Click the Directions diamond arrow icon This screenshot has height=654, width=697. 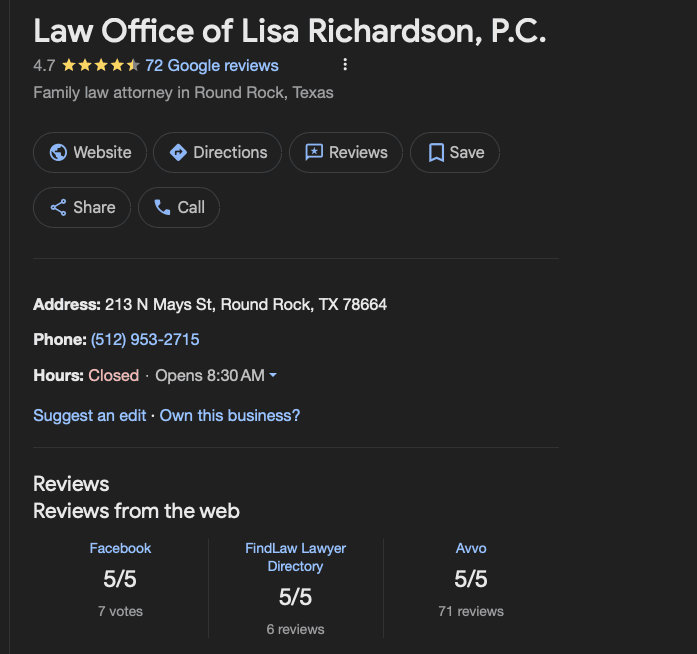(178, 153)
